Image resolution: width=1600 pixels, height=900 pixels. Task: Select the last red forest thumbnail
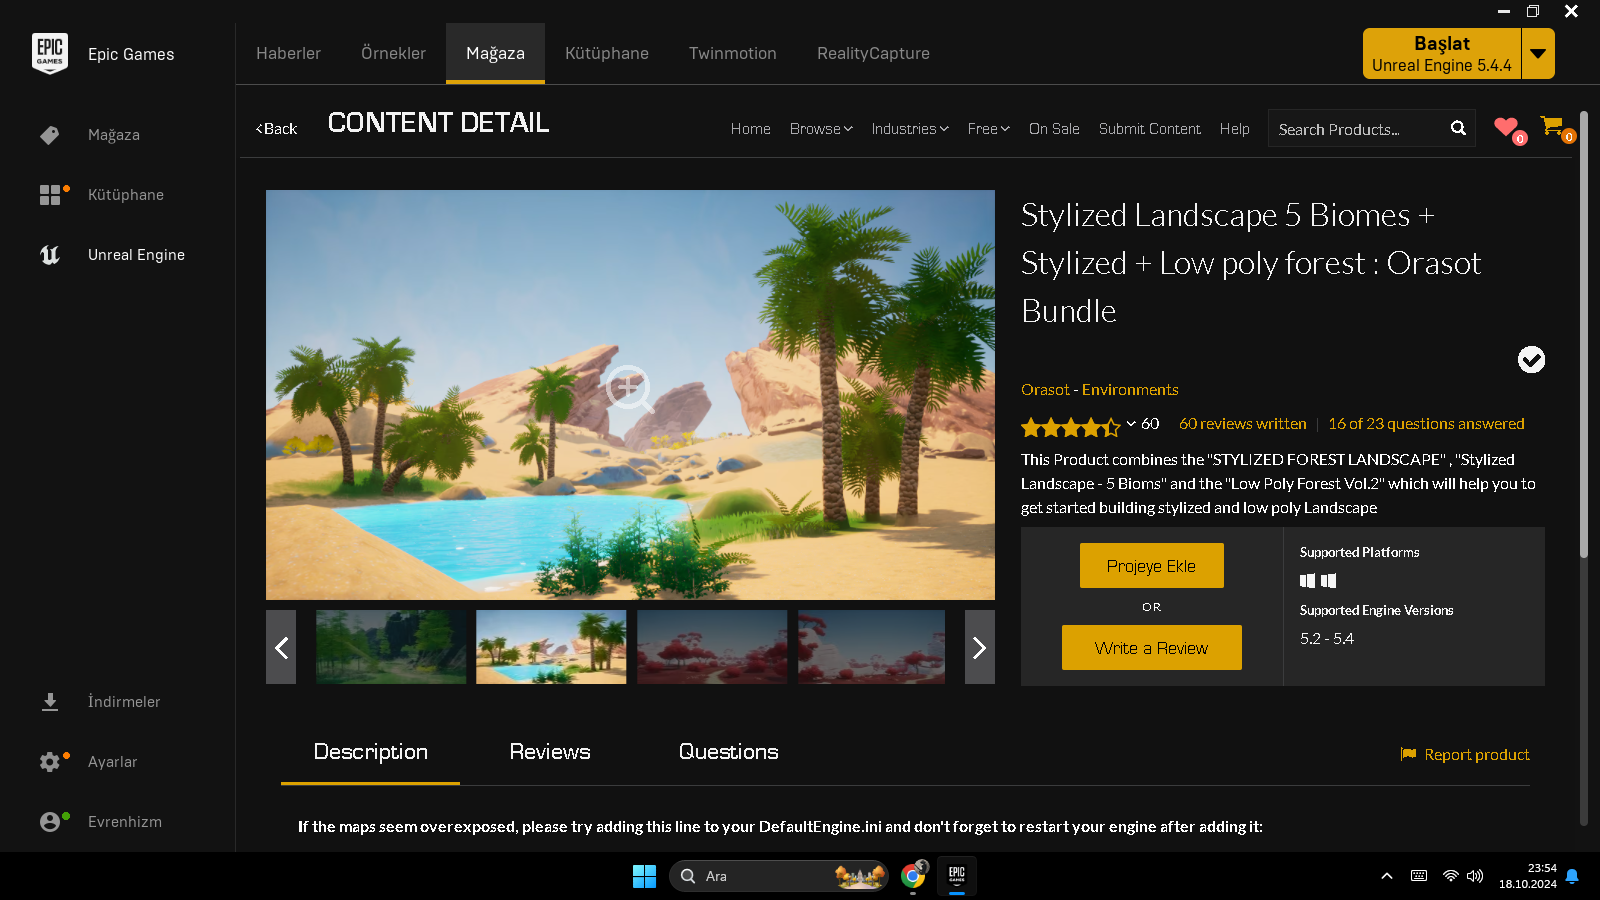click(871, 647)
